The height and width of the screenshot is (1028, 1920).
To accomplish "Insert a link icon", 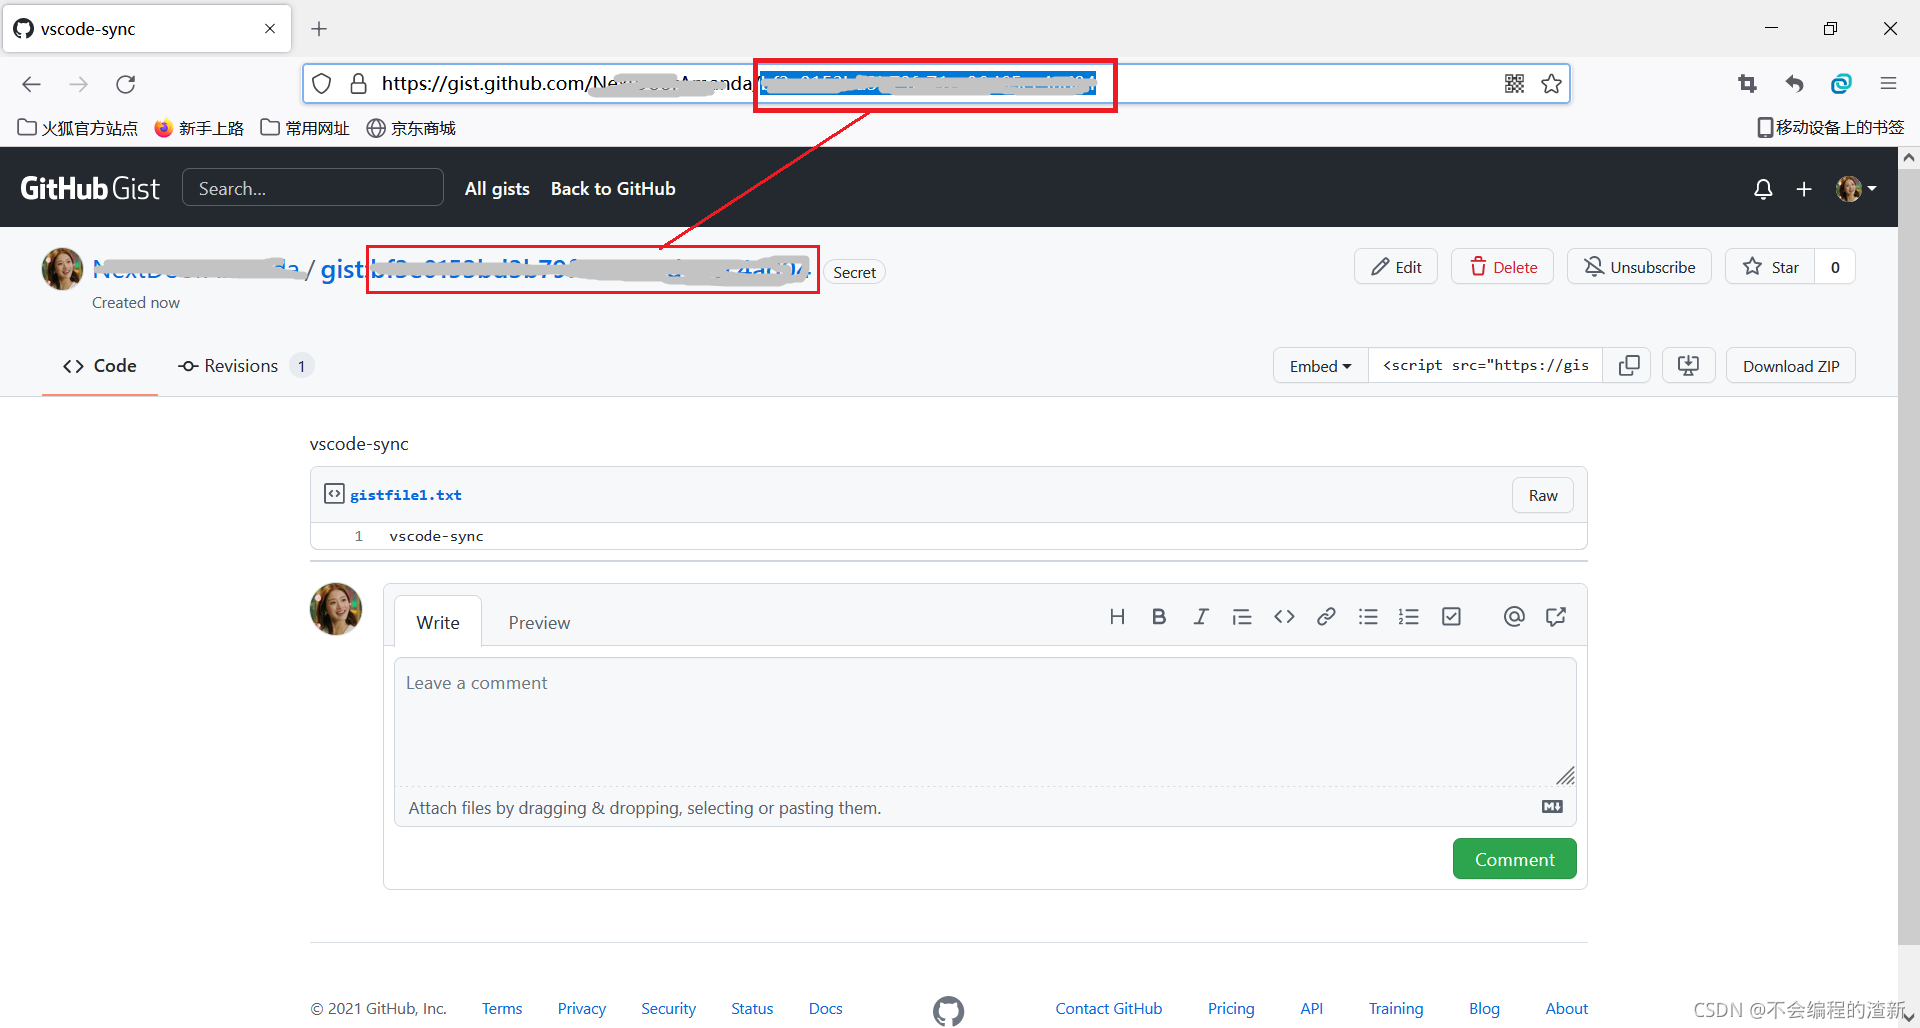I will (1326, 617).
